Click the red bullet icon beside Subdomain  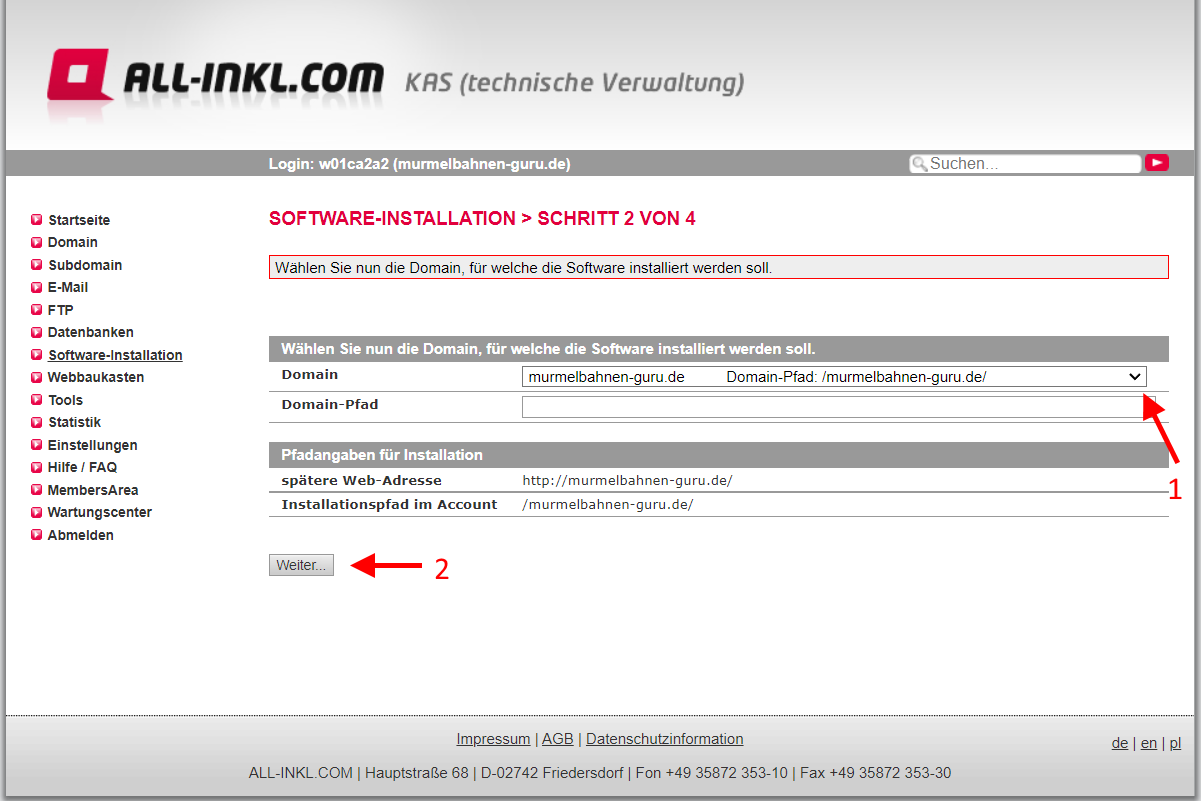click(x=37, y=265)
